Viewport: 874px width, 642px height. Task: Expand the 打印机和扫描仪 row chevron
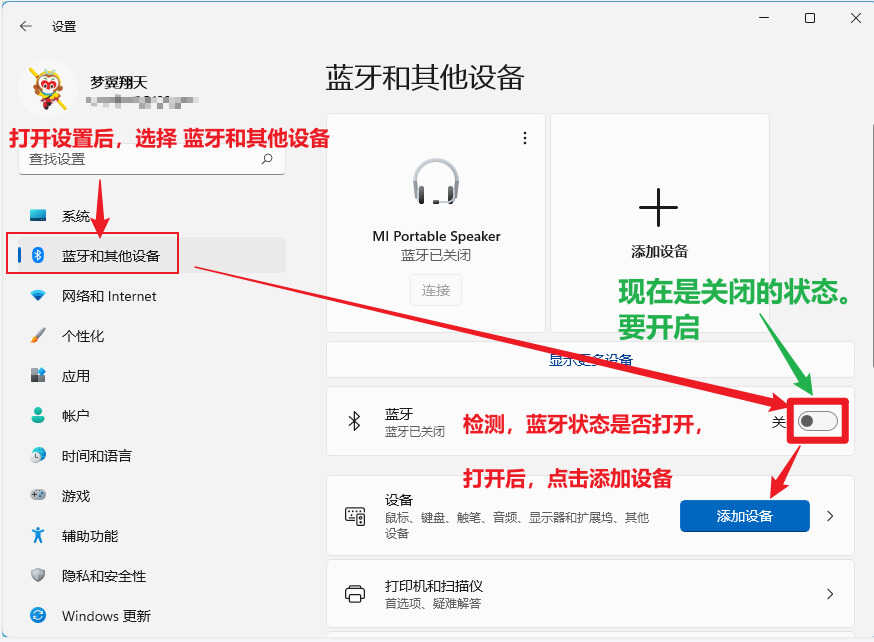point(830,594)
